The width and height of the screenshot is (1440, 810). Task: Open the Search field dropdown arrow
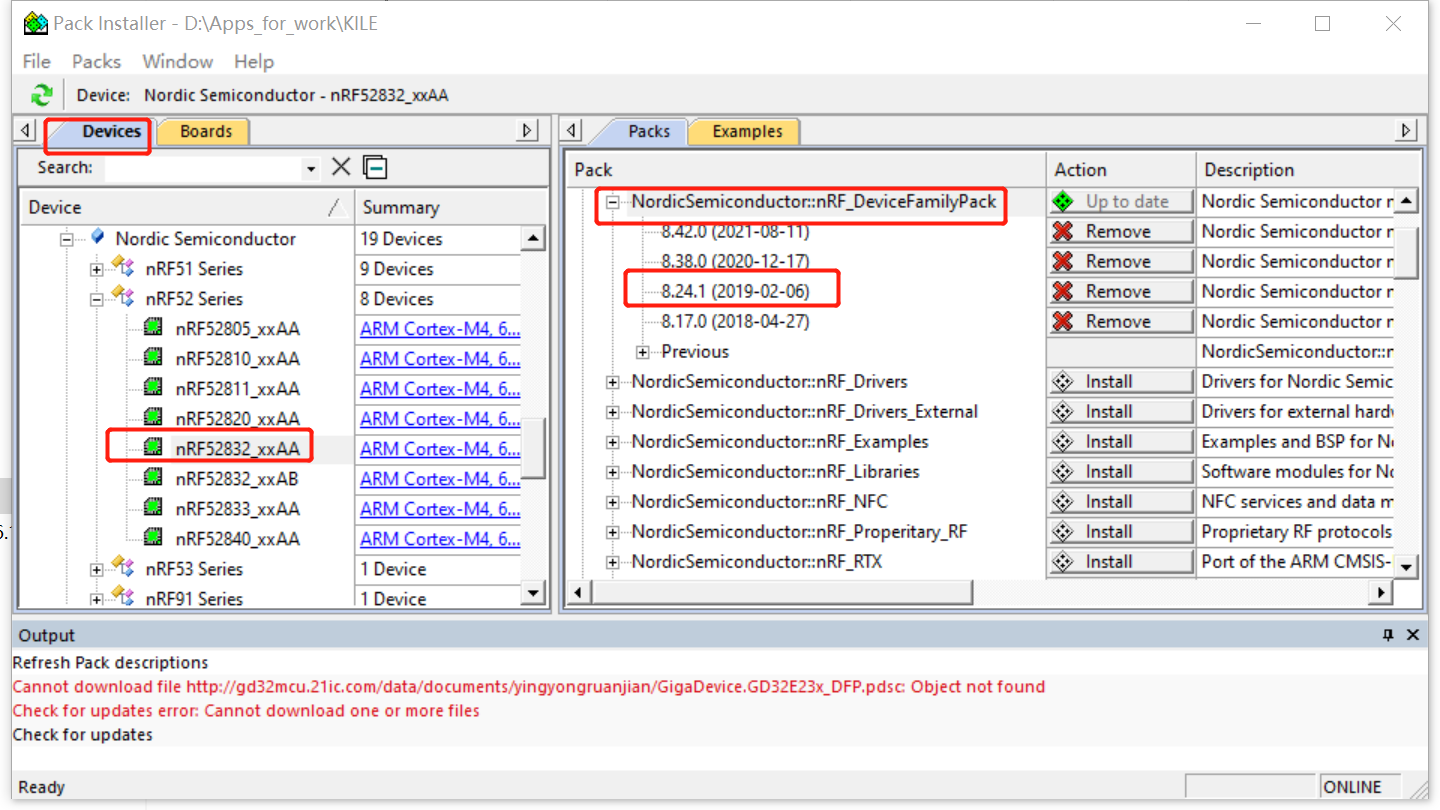pos(311,169)
